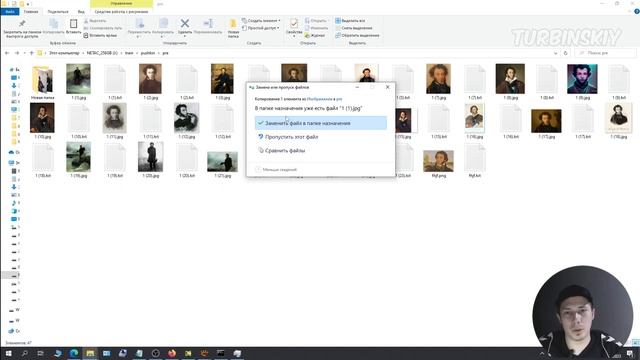
Task: Select the File Explorer taskbar icon
Action: (x=90, y=353)
